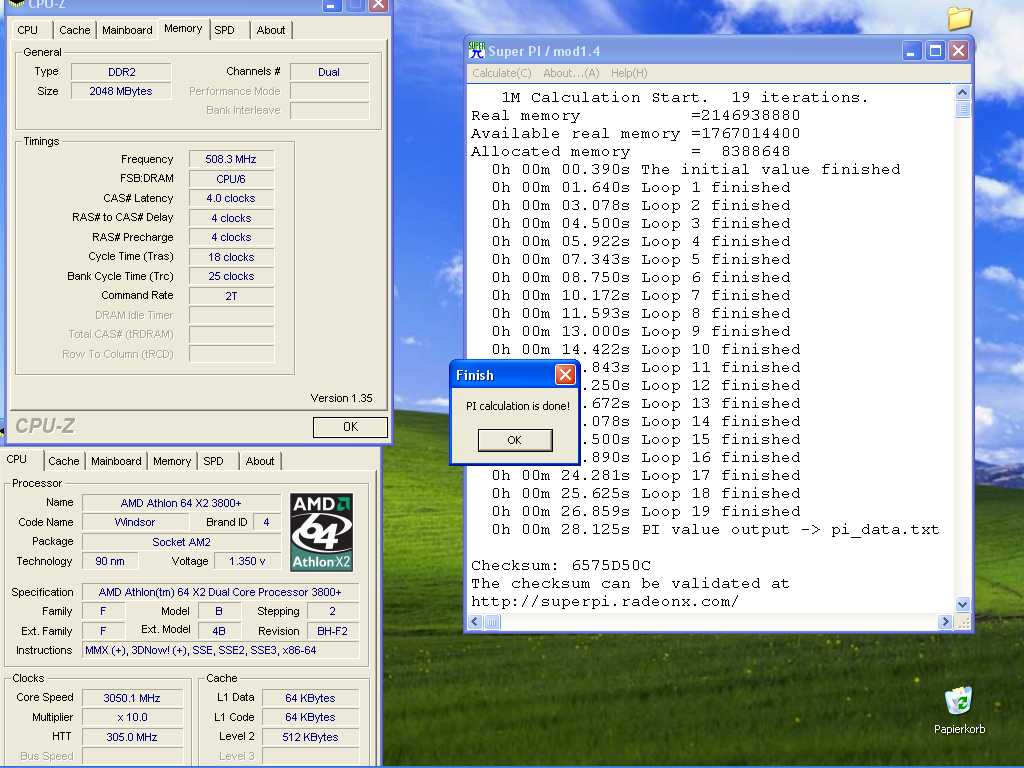Click the Cycle Time (Tras) value 18 clocks

(x=231, y=257)
